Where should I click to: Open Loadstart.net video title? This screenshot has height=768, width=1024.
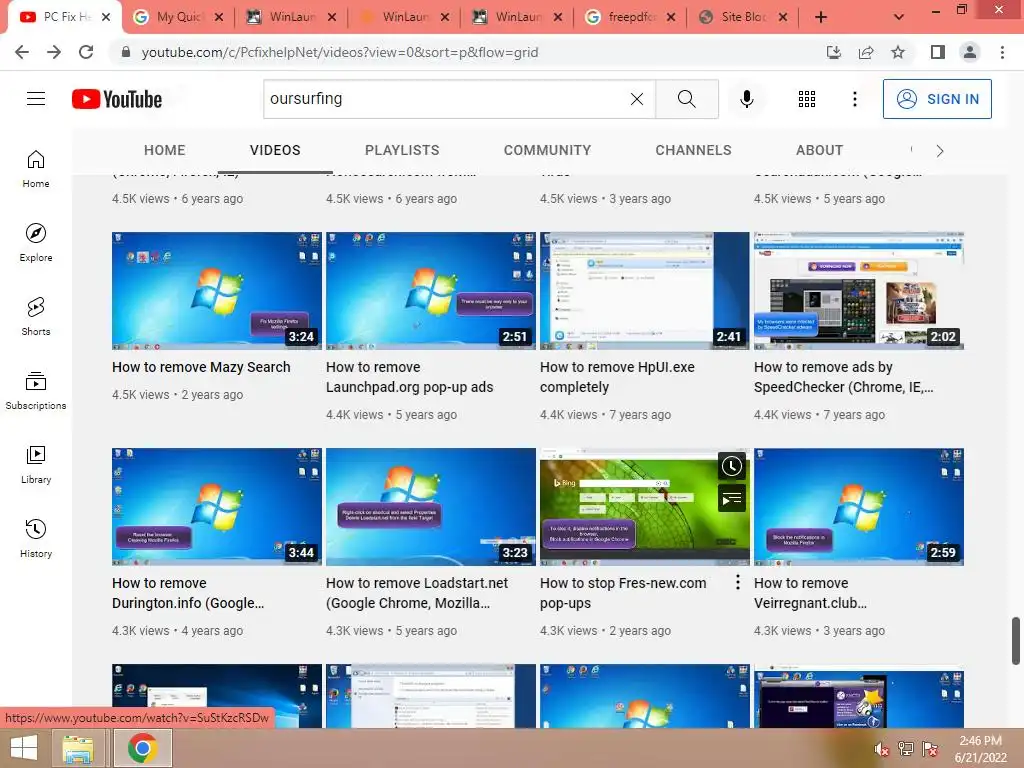417,593
